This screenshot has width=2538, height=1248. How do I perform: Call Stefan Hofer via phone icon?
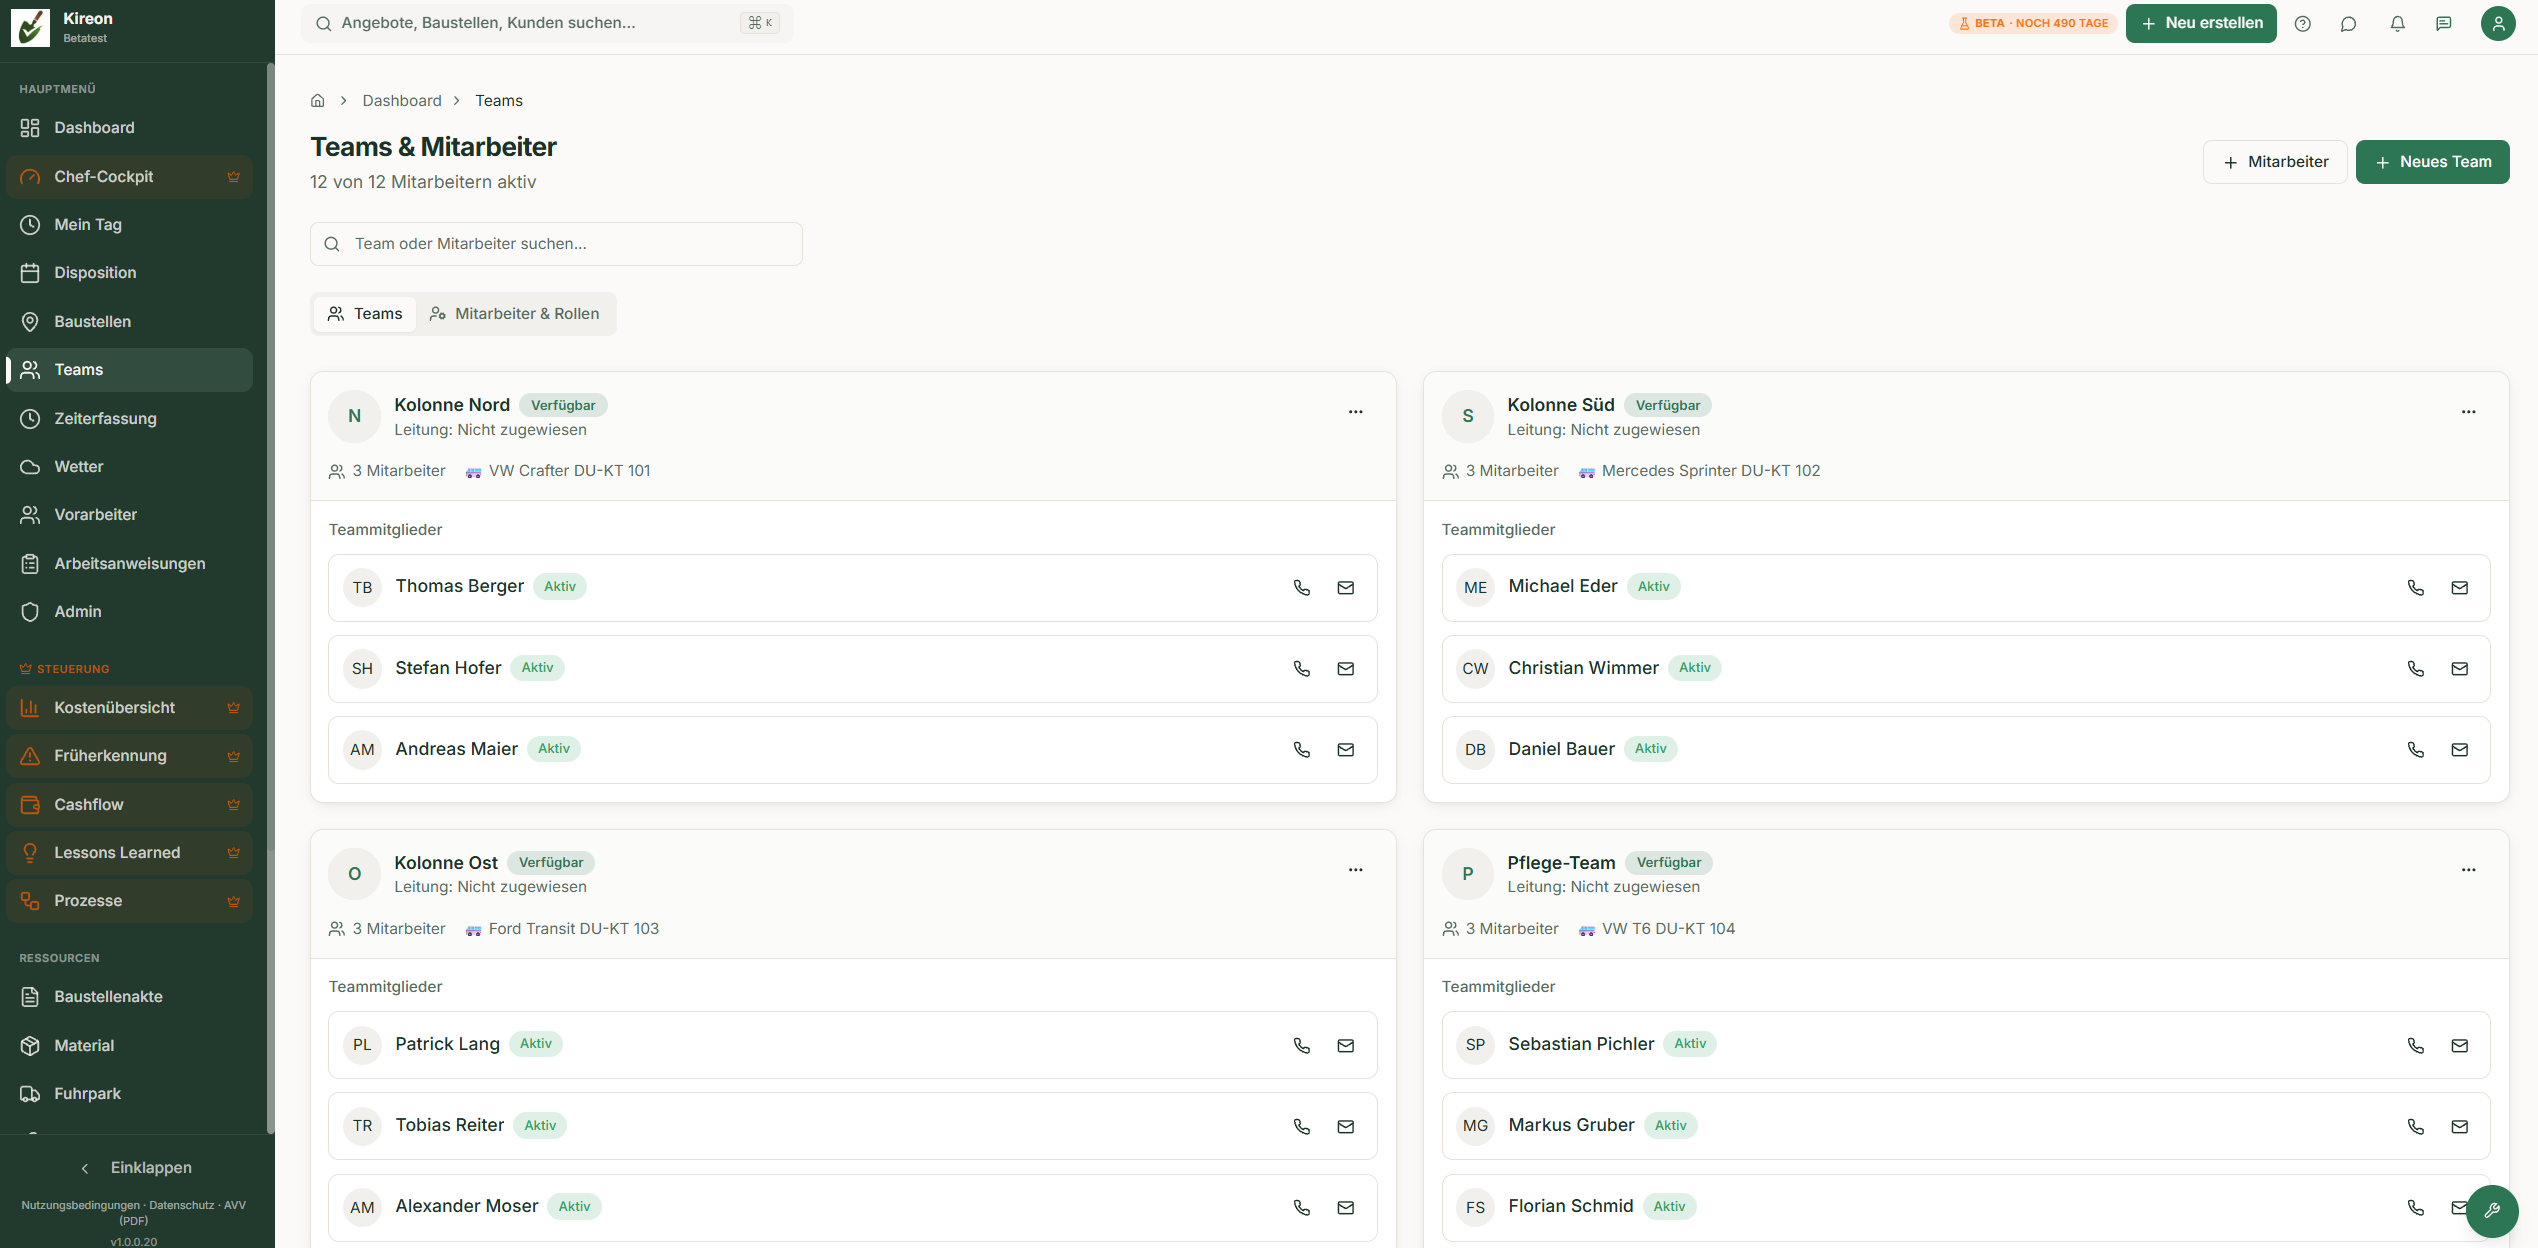coord(1301,669)
